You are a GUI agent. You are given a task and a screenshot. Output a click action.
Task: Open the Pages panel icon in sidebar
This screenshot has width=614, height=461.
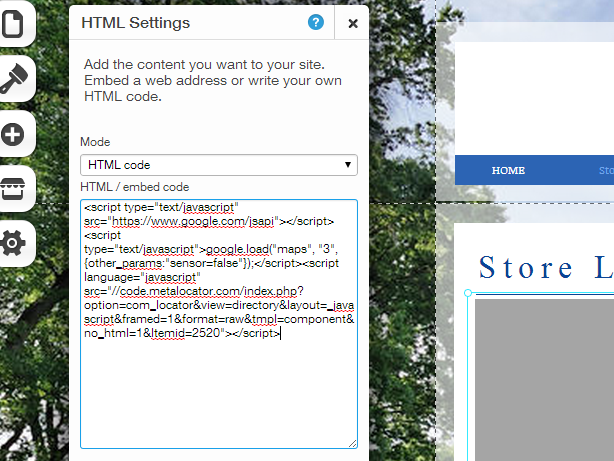pos(13,24)
